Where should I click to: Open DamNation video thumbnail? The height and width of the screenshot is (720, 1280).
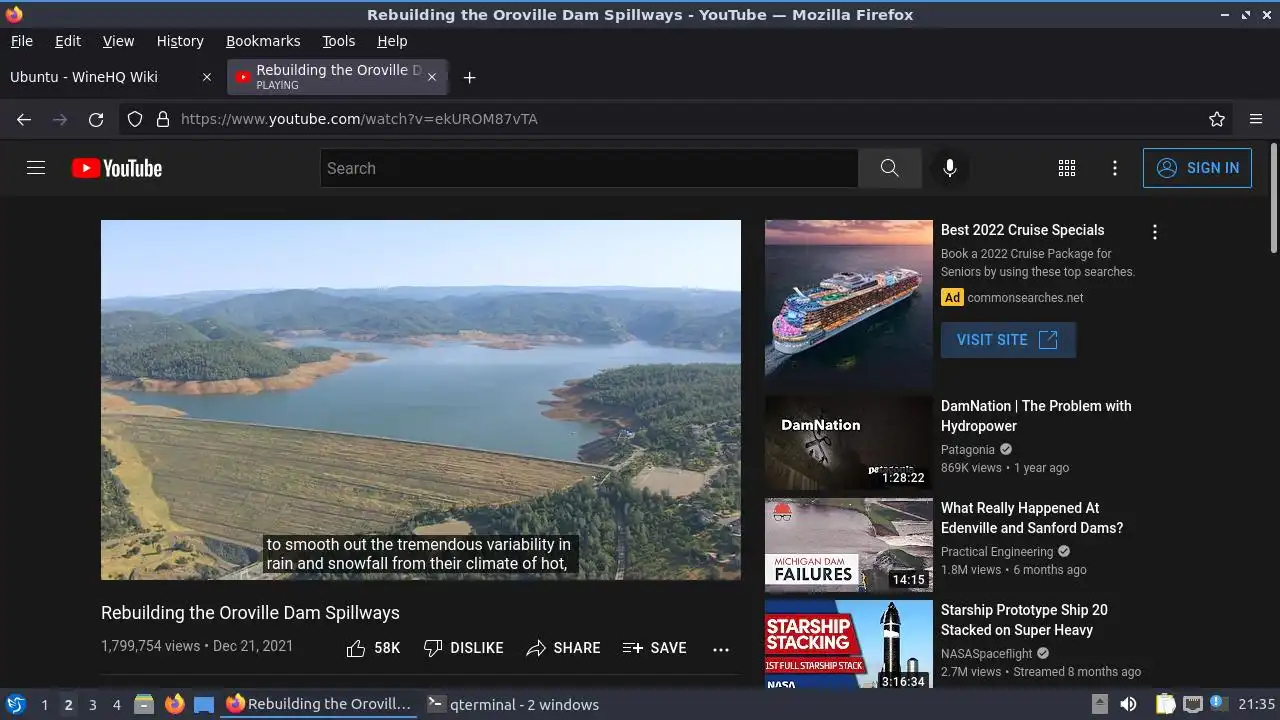[x=849, y=443]
